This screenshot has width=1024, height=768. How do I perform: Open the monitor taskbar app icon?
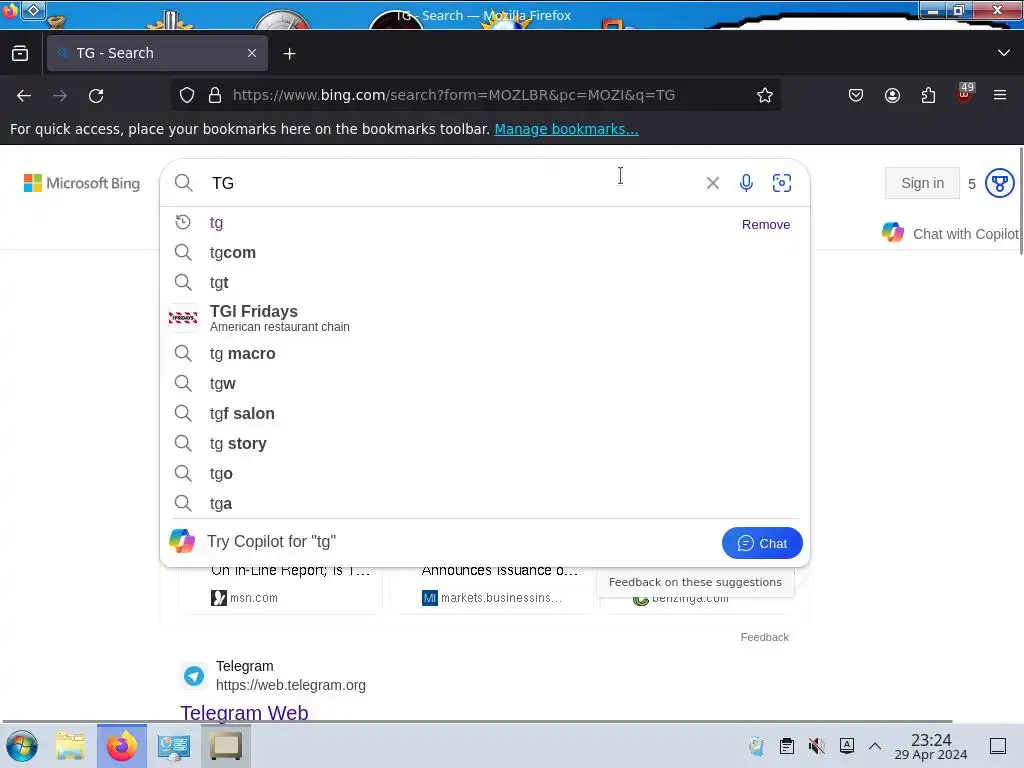pyautogui.click(x=226, y=746)
